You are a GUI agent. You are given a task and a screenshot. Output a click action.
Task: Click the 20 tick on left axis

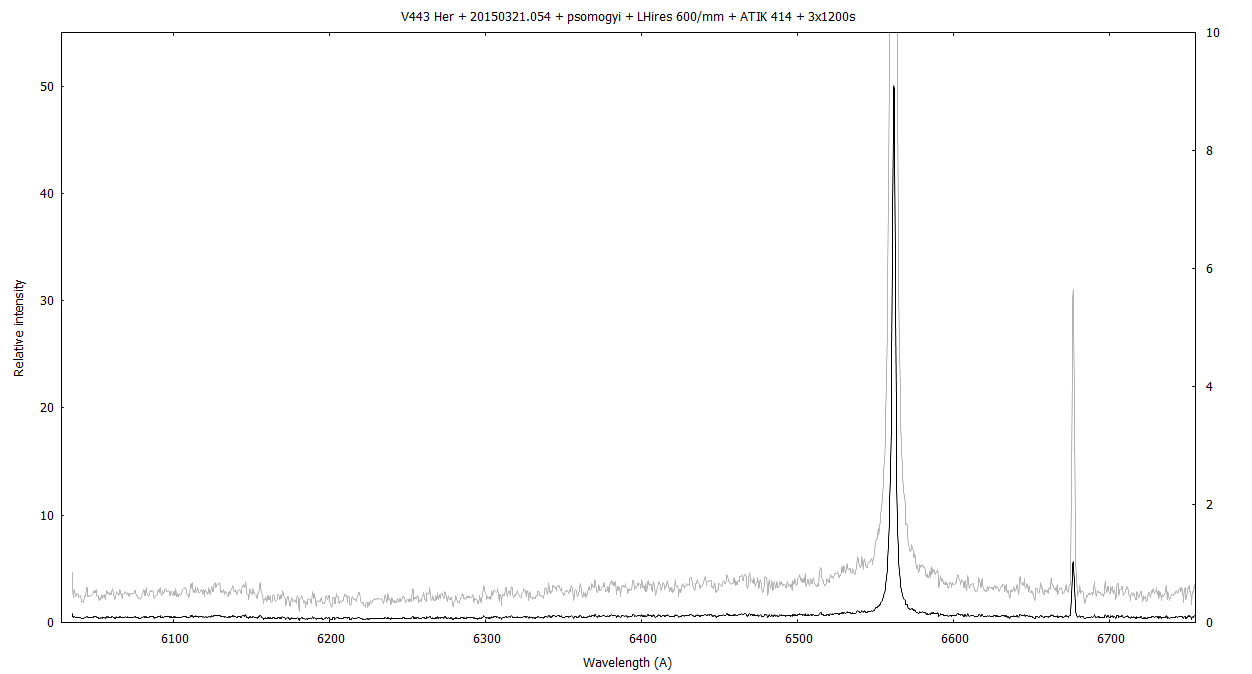pyautogui.click(x=44, y=408)
